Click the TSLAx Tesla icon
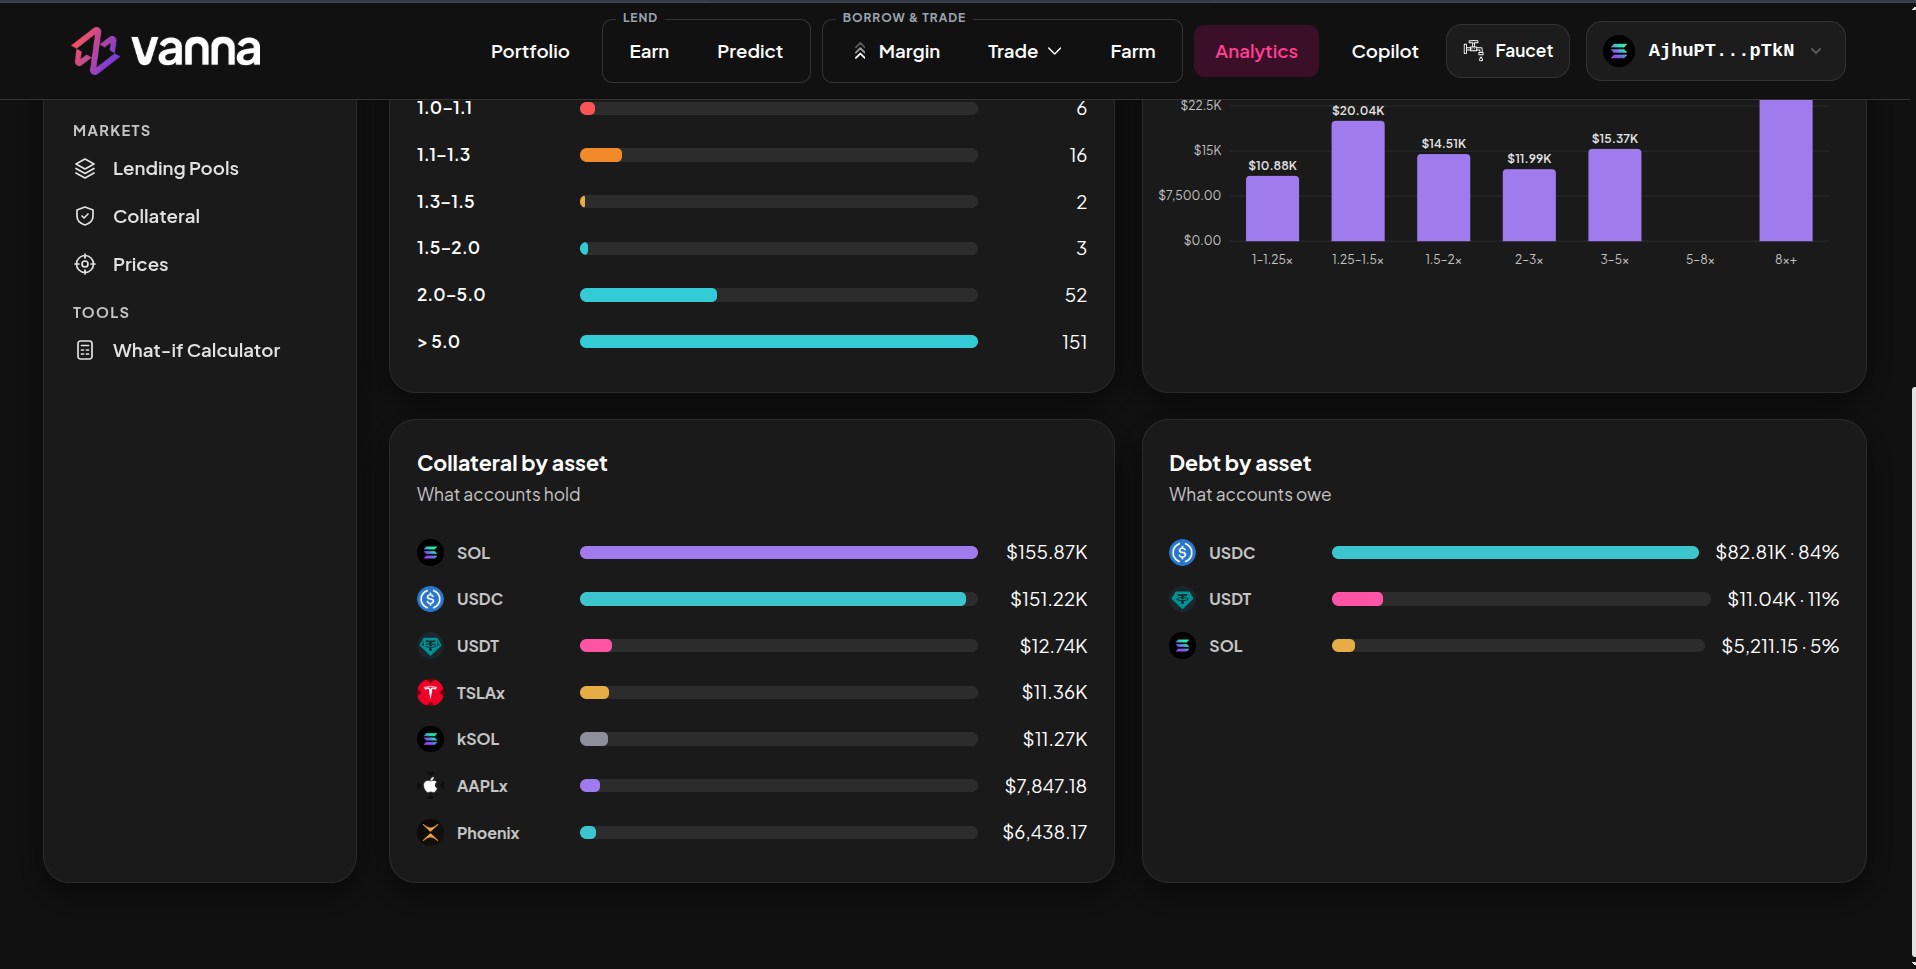Screen dimensions: 1916x969 [430, 692]
